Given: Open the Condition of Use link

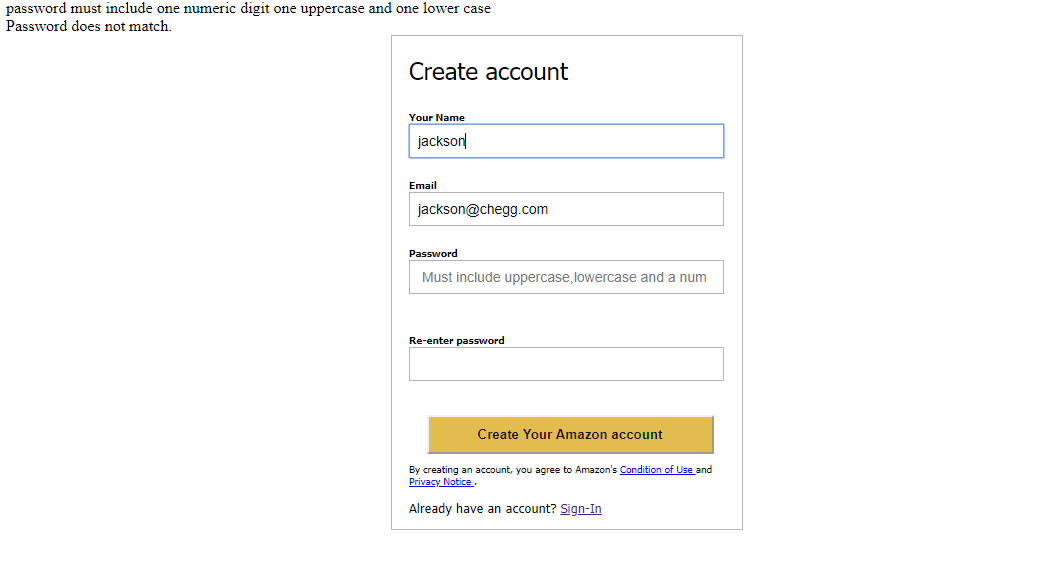Looking at the screenshot, I should click(657, 469).
